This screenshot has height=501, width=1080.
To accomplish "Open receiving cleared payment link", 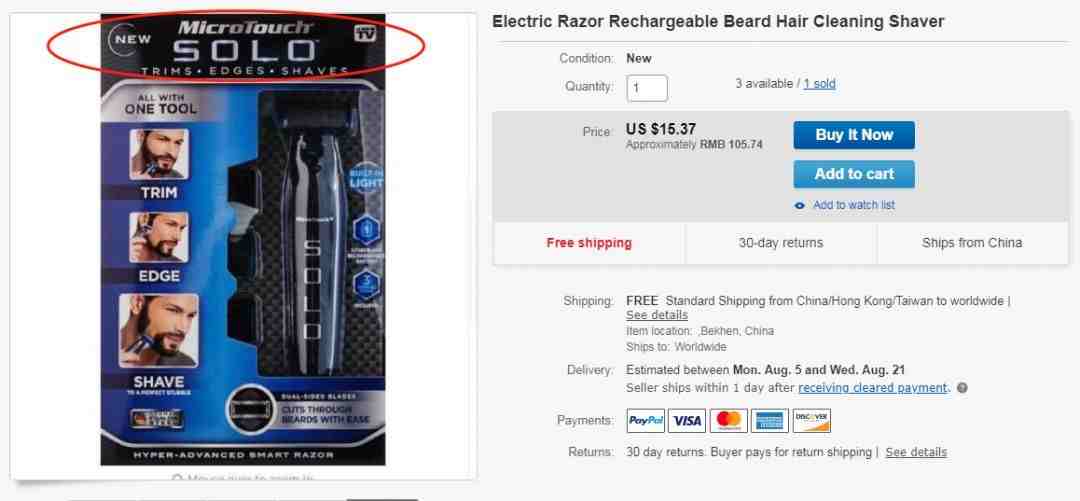I will tap(873, 387).
